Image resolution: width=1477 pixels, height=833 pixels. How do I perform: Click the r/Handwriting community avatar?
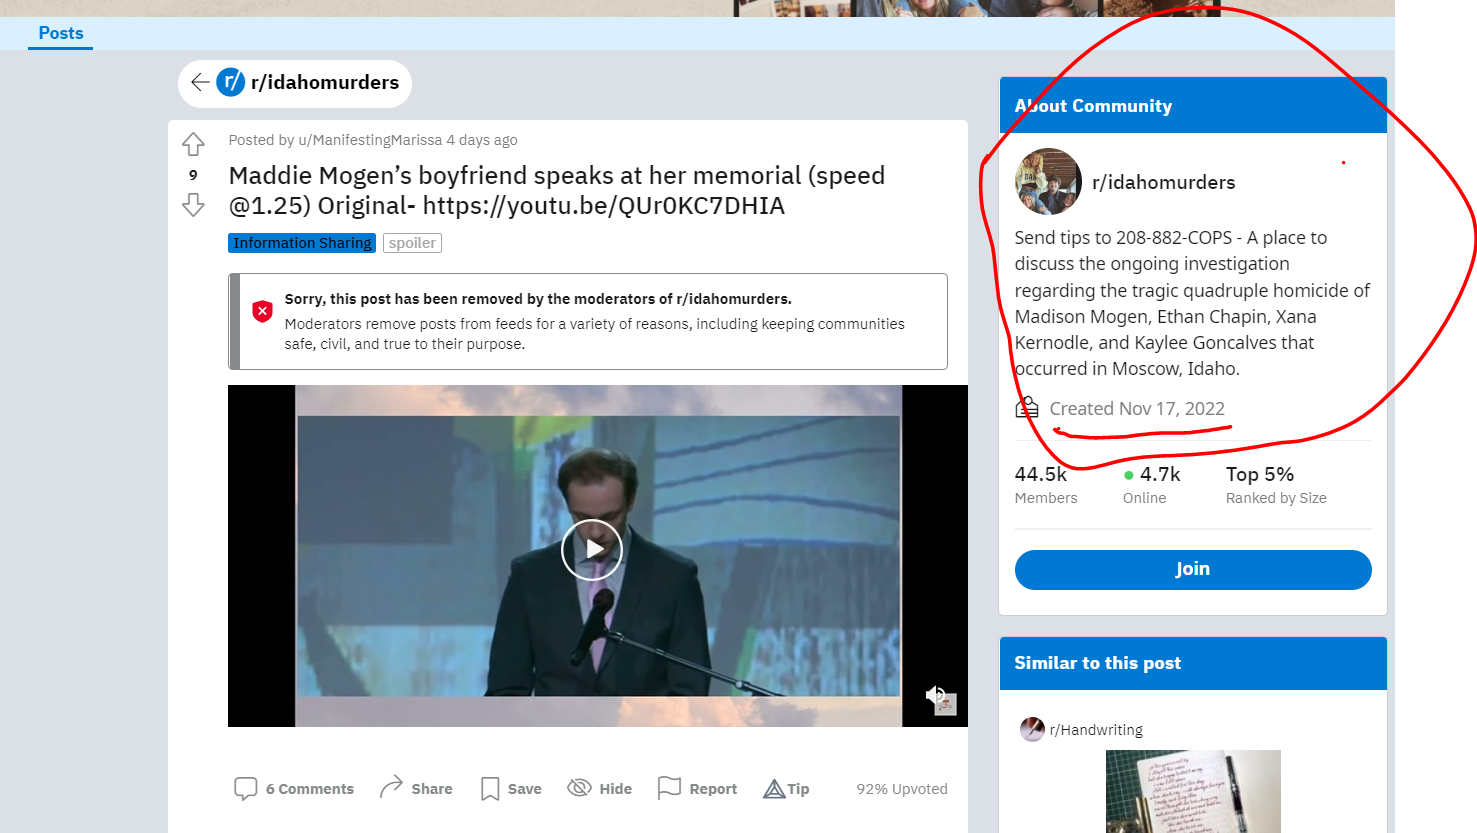1032,729
